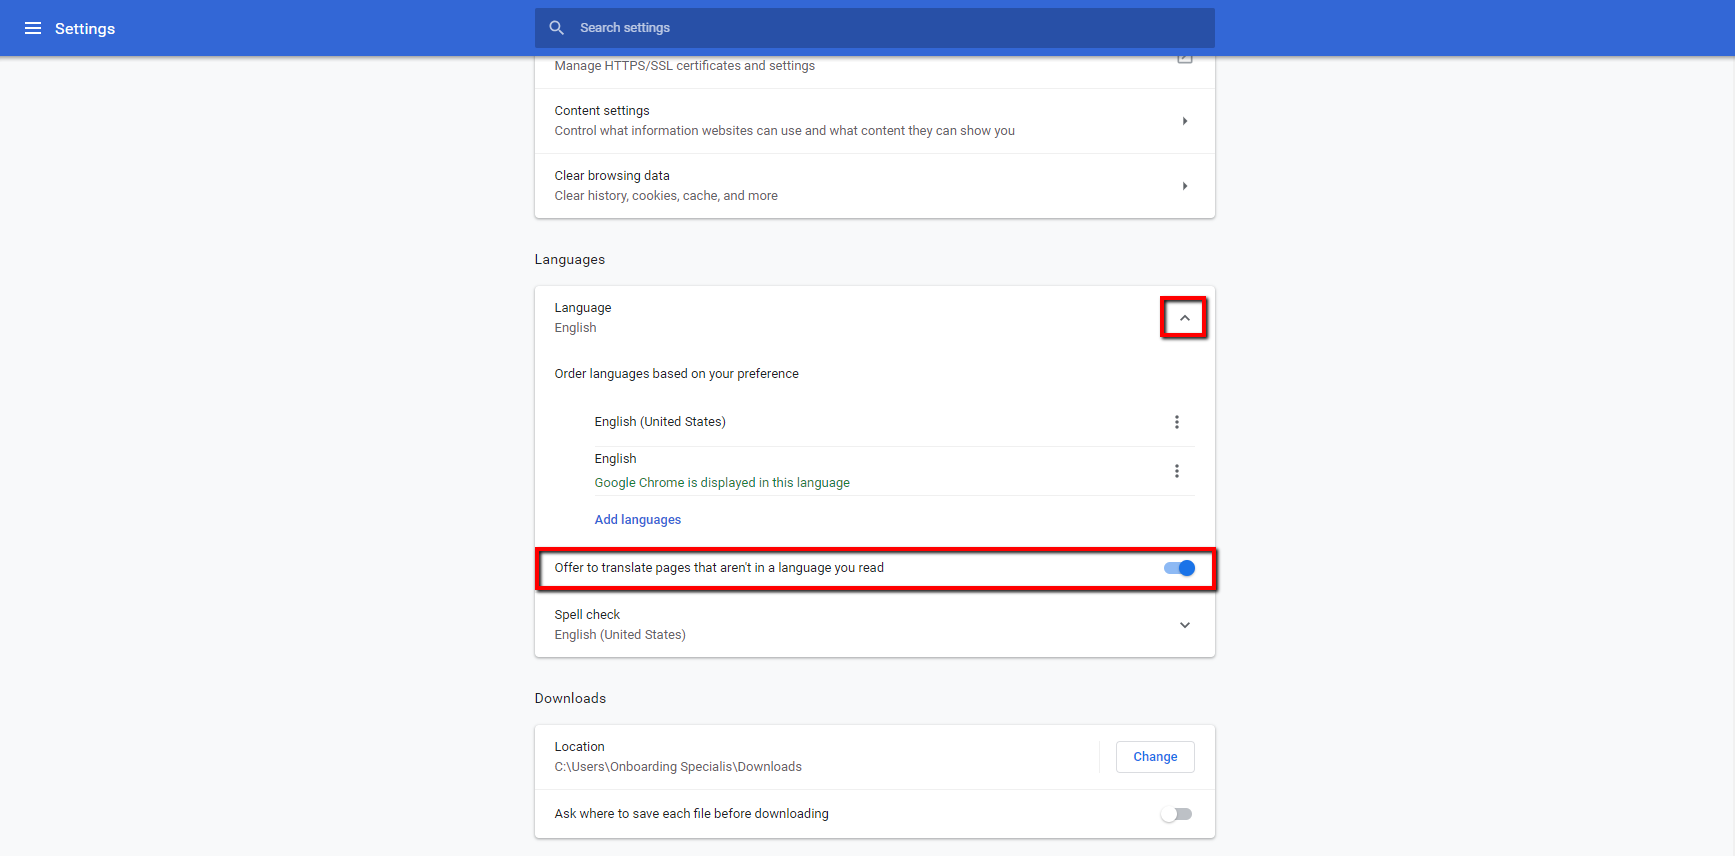
Task: Click the search magnifier icon
Action: (x=557, y=28)
